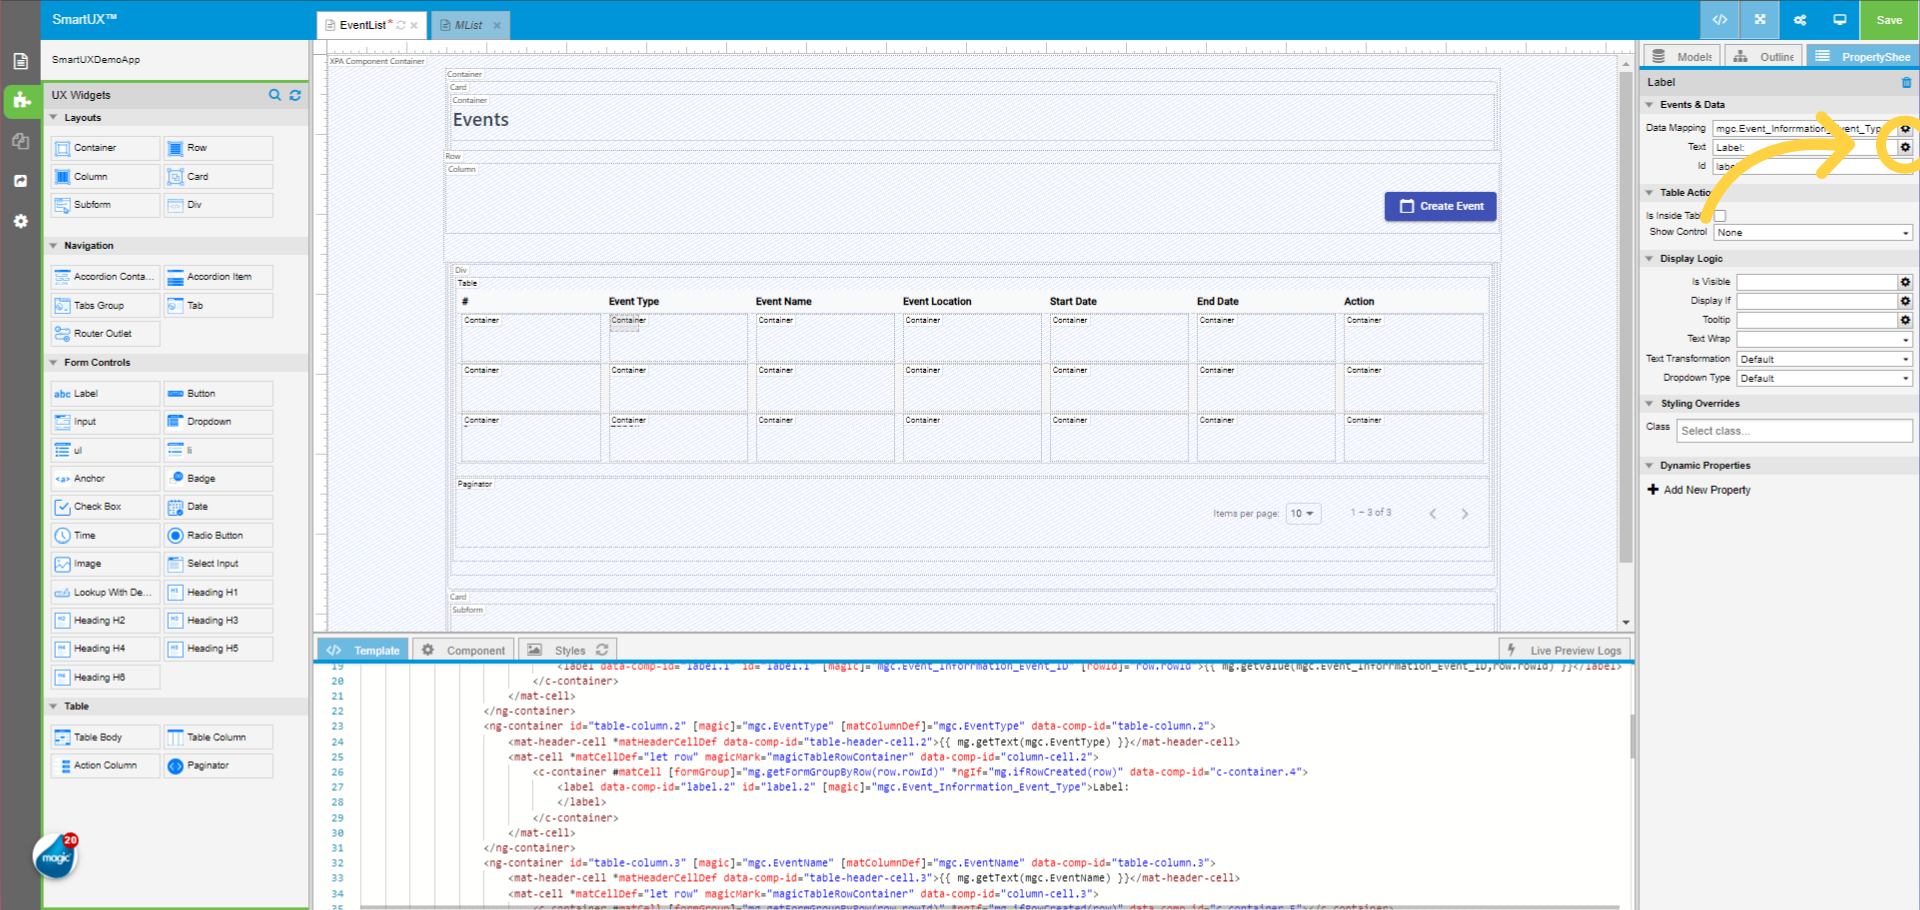Click the share arrow icon in left sidebar
The height and width of the screenshot is (910, 1920).
21,180
